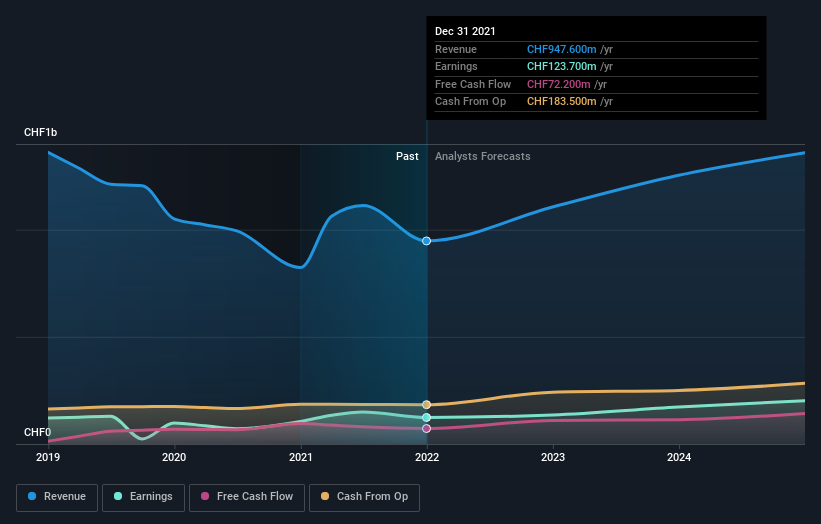The image size is (821, 524).
Task: Click the 'Past' label on the chart
Action: tap(407, 157)
